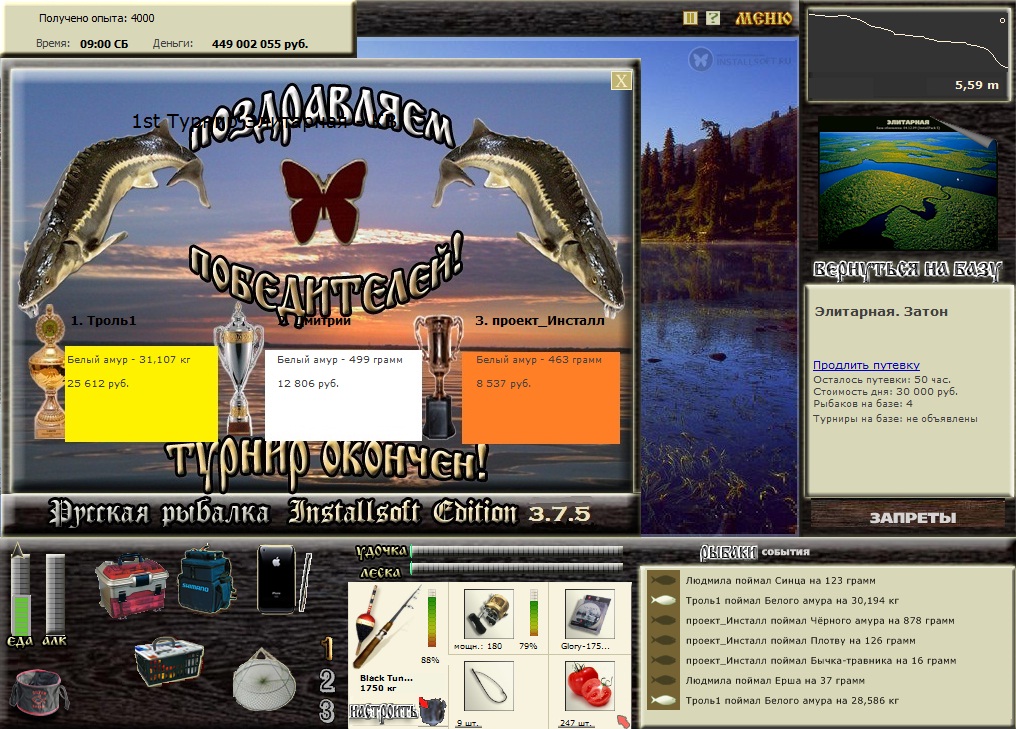Open the red tackle box
The image size is (1016, 729).
pyautogui.click(x=132, y=584)
